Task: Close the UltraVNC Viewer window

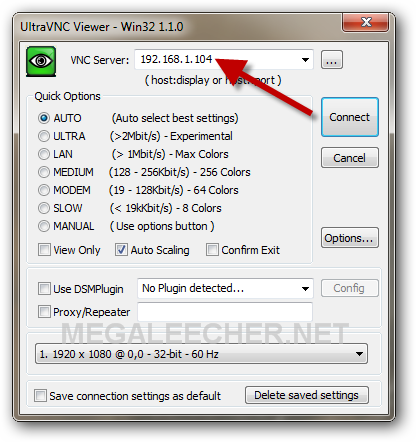Action: [366, 22]
